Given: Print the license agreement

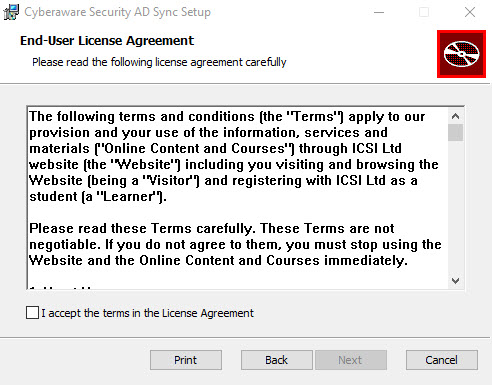Looking at the screenshot, I should point(186,360).
